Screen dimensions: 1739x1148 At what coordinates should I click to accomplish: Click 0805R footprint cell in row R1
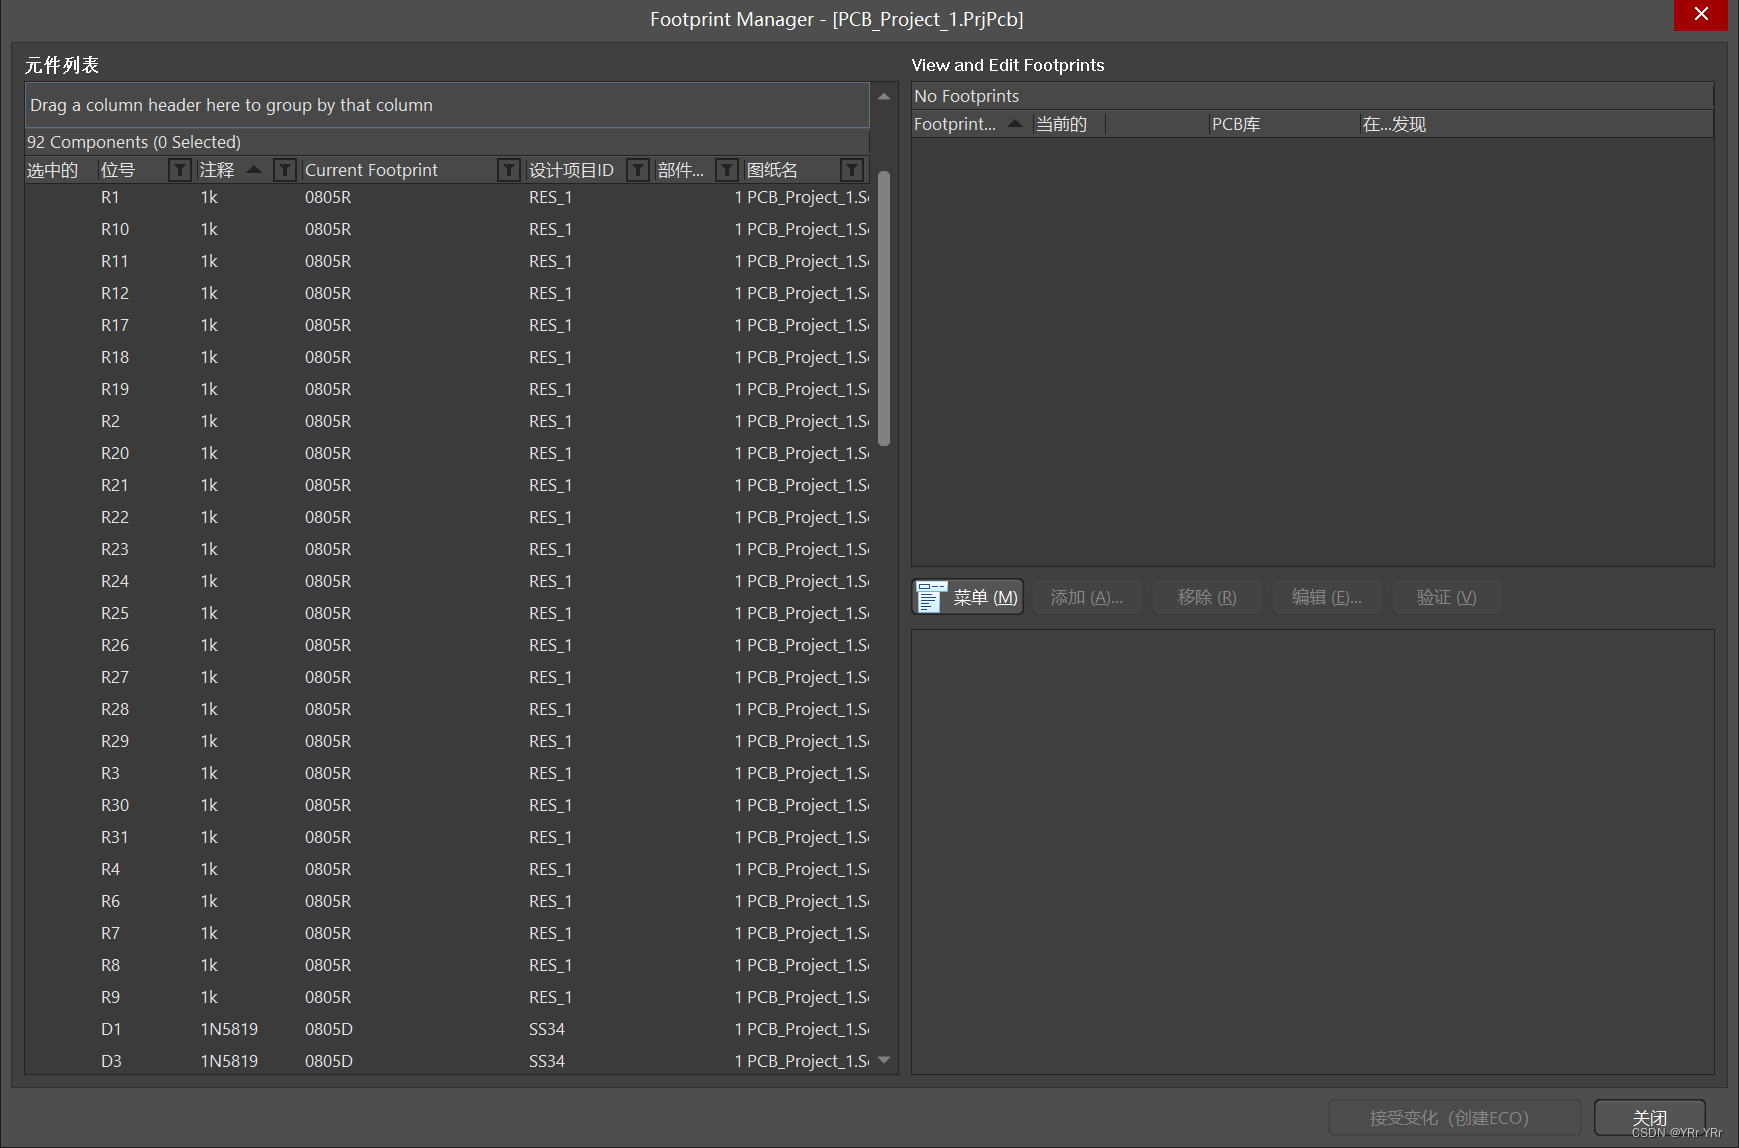coord(328,197)
